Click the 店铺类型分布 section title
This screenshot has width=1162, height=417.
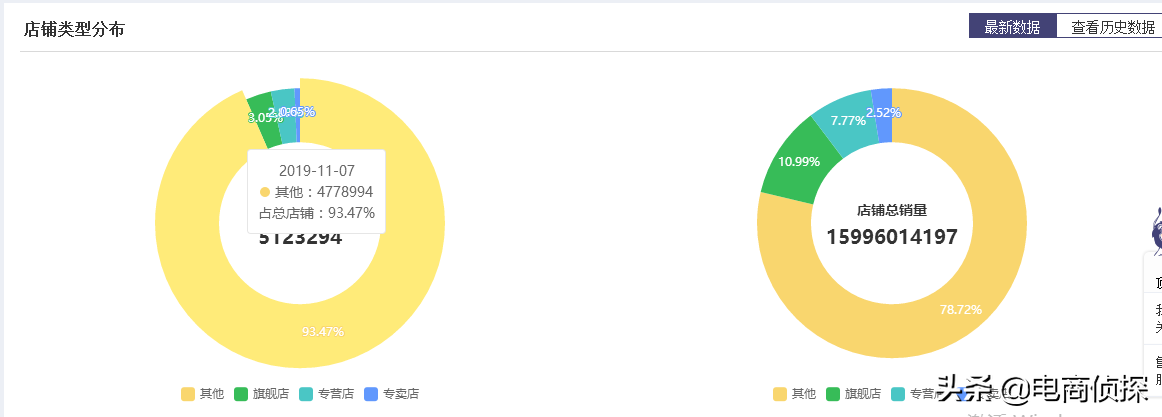(x=74, y=29)
